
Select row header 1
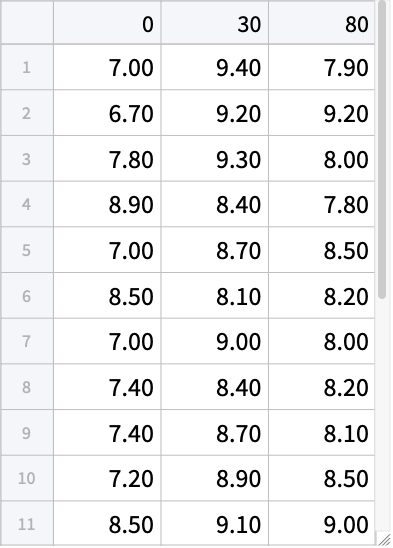pos(27,67)
